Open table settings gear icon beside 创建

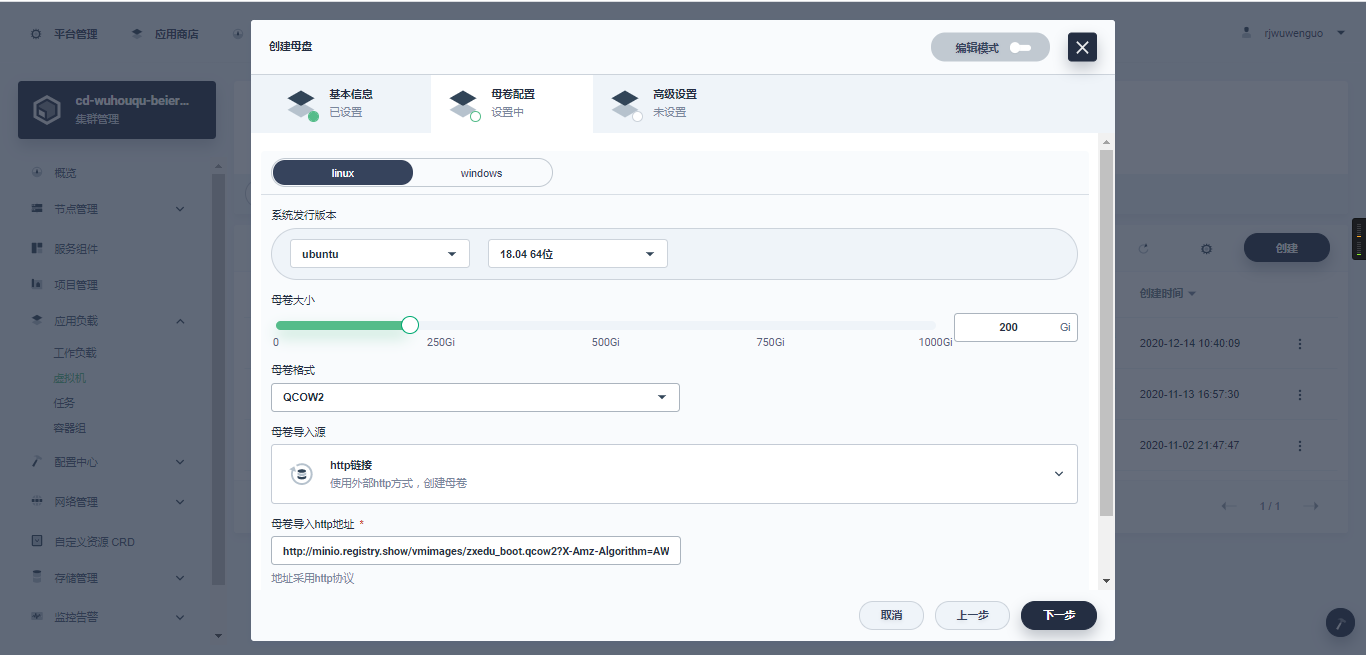tap(1206, 248)
